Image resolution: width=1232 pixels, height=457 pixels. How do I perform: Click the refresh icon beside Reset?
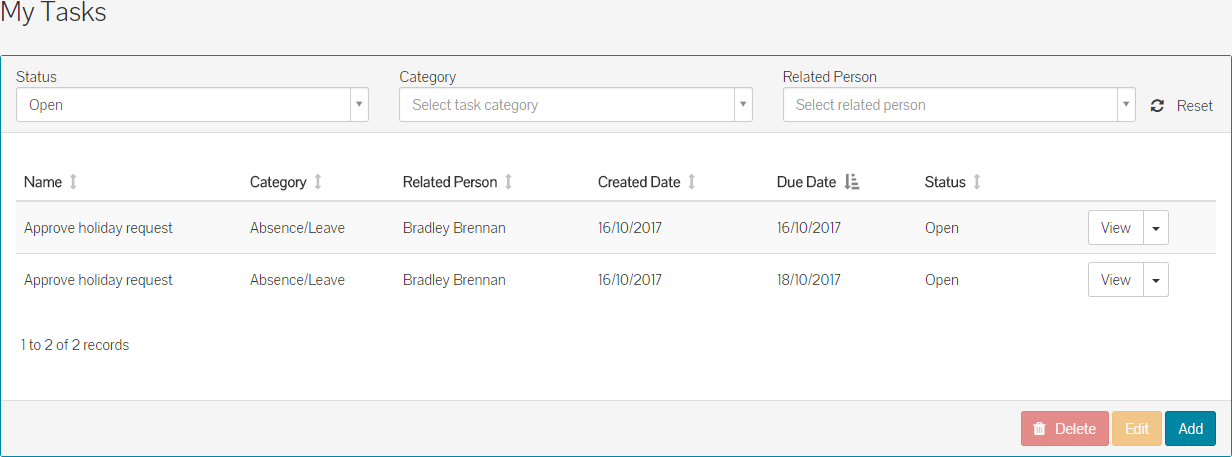point(1157,106)
